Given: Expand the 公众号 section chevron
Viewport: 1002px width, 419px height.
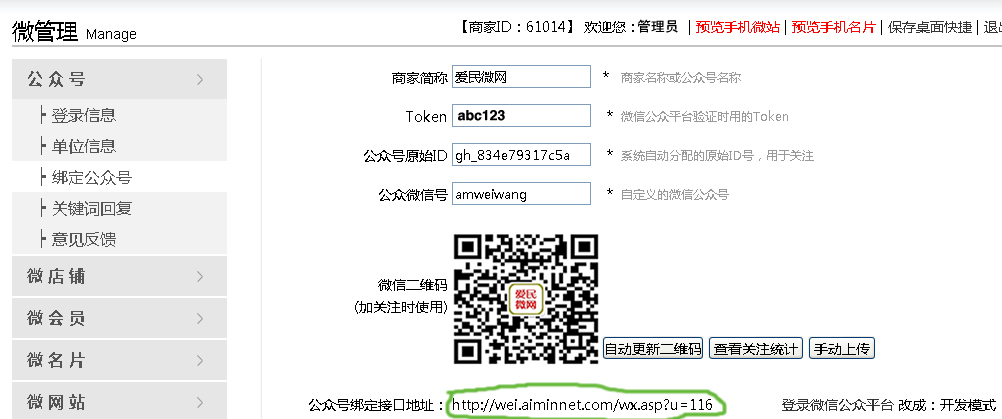Looking at the screenshot, I should pyautogui.click(x=201, y=80).
